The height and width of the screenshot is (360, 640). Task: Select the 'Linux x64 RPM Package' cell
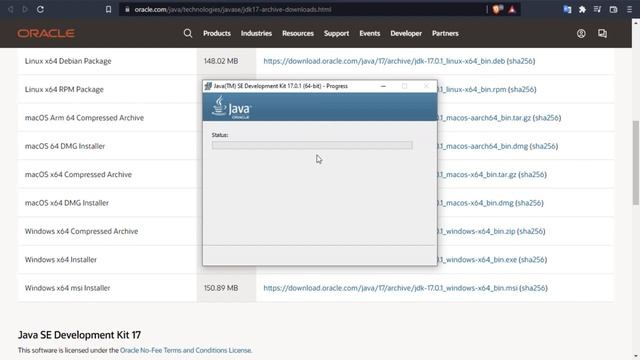click(107, 89)
